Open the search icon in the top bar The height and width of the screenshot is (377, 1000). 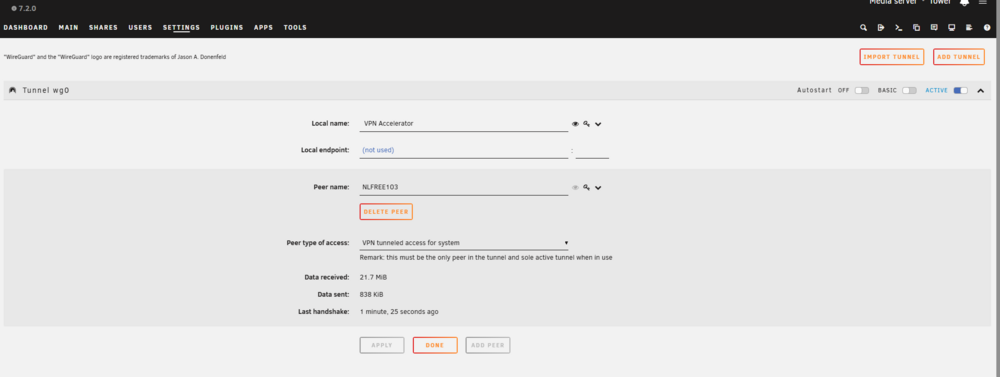point(864,27)
